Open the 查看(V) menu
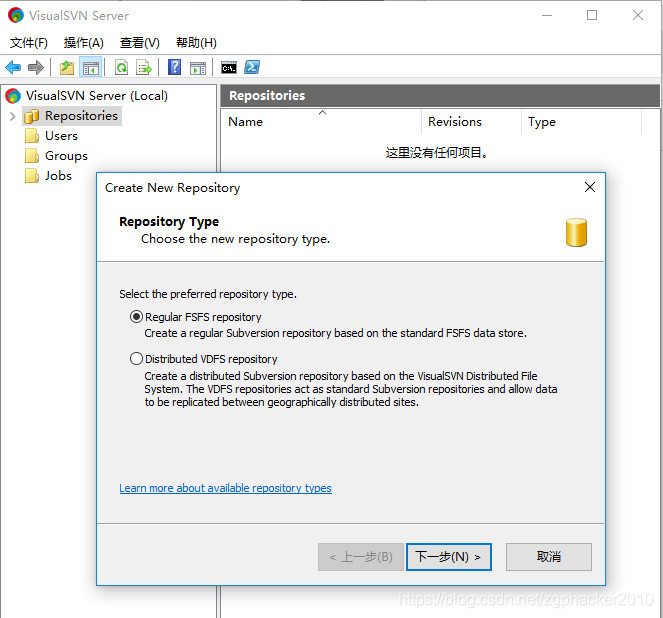 (x=140, y=43)
